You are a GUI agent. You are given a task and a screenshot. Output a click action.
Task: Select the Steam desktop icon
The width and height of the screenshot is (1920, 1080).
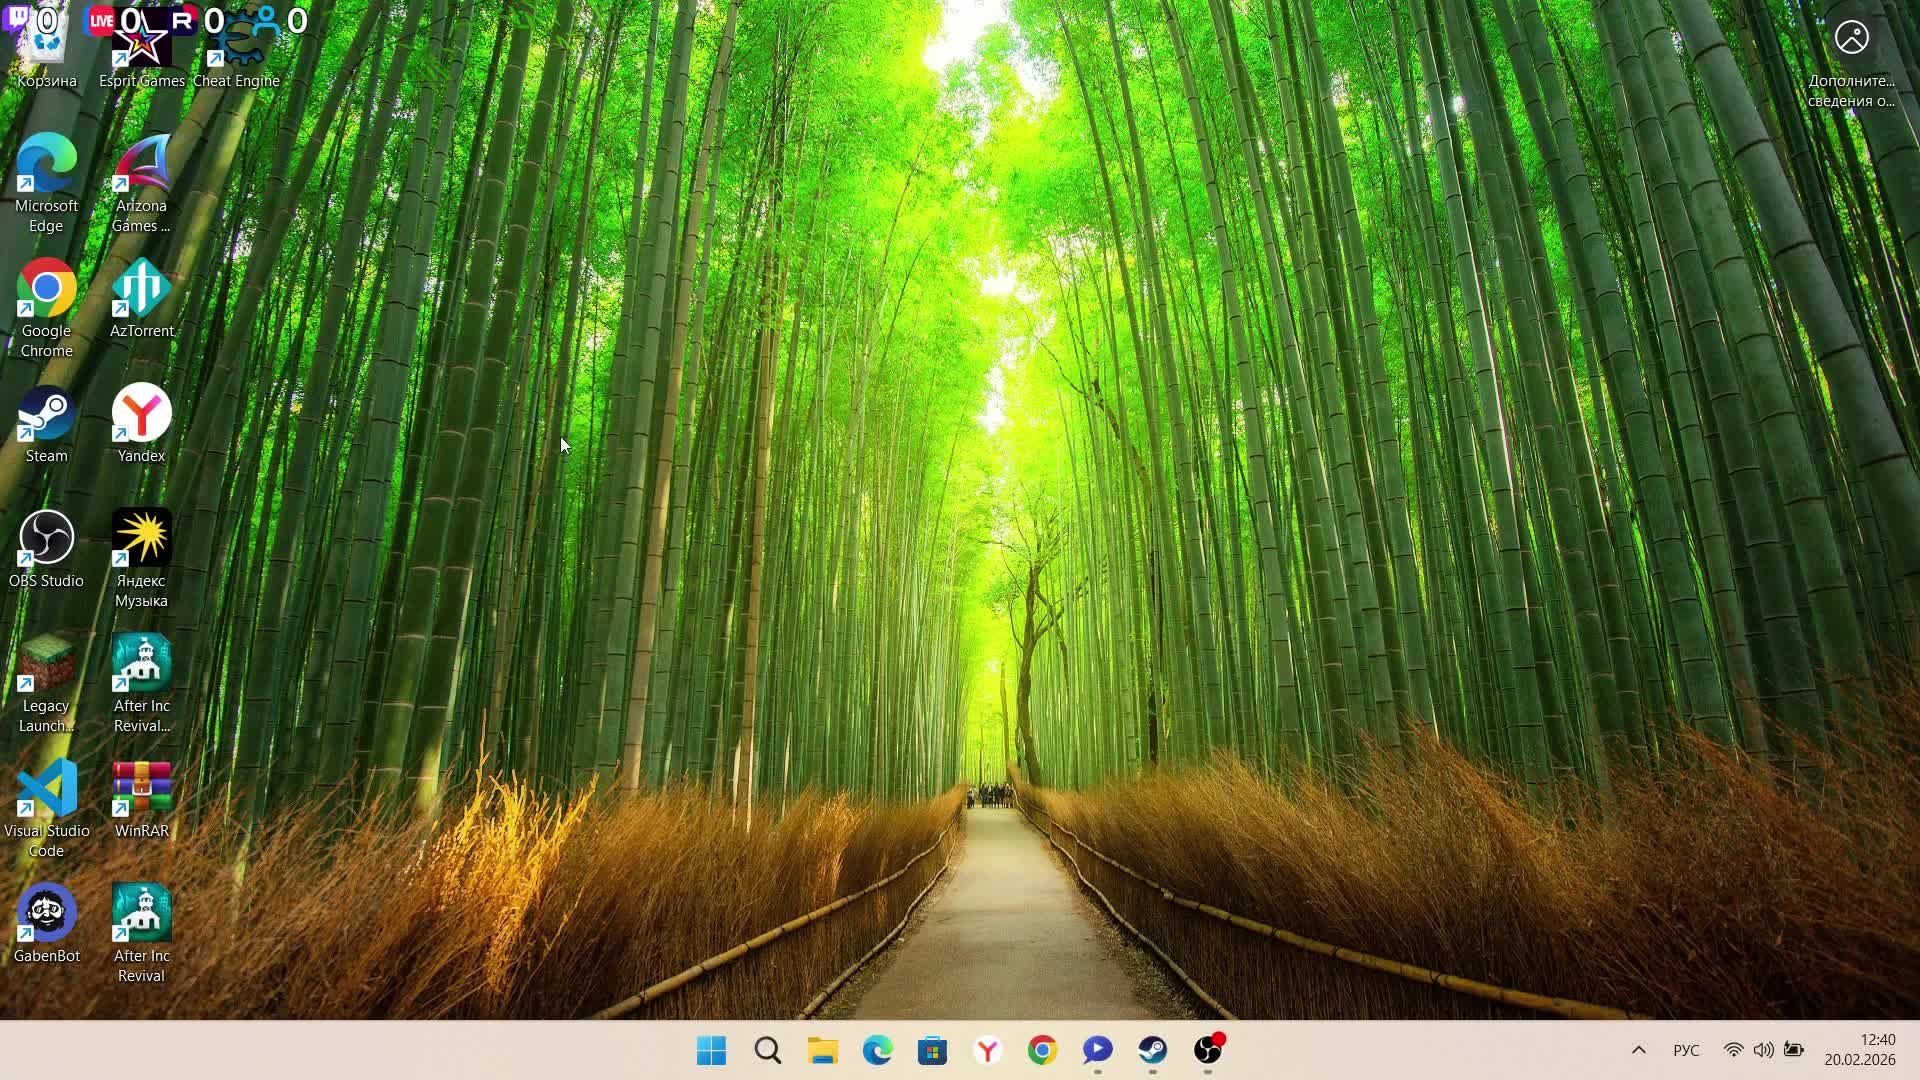46,415
